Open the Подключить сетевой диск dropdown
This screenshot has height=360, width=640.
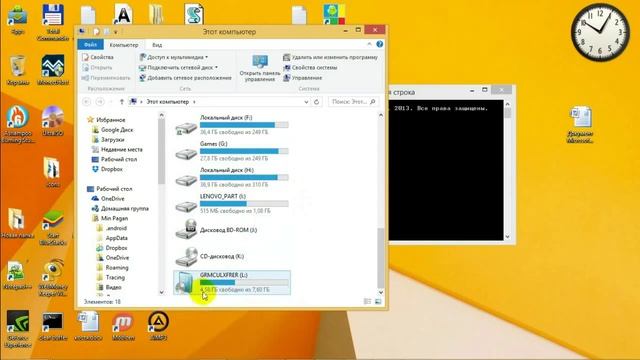pos(178,67)
